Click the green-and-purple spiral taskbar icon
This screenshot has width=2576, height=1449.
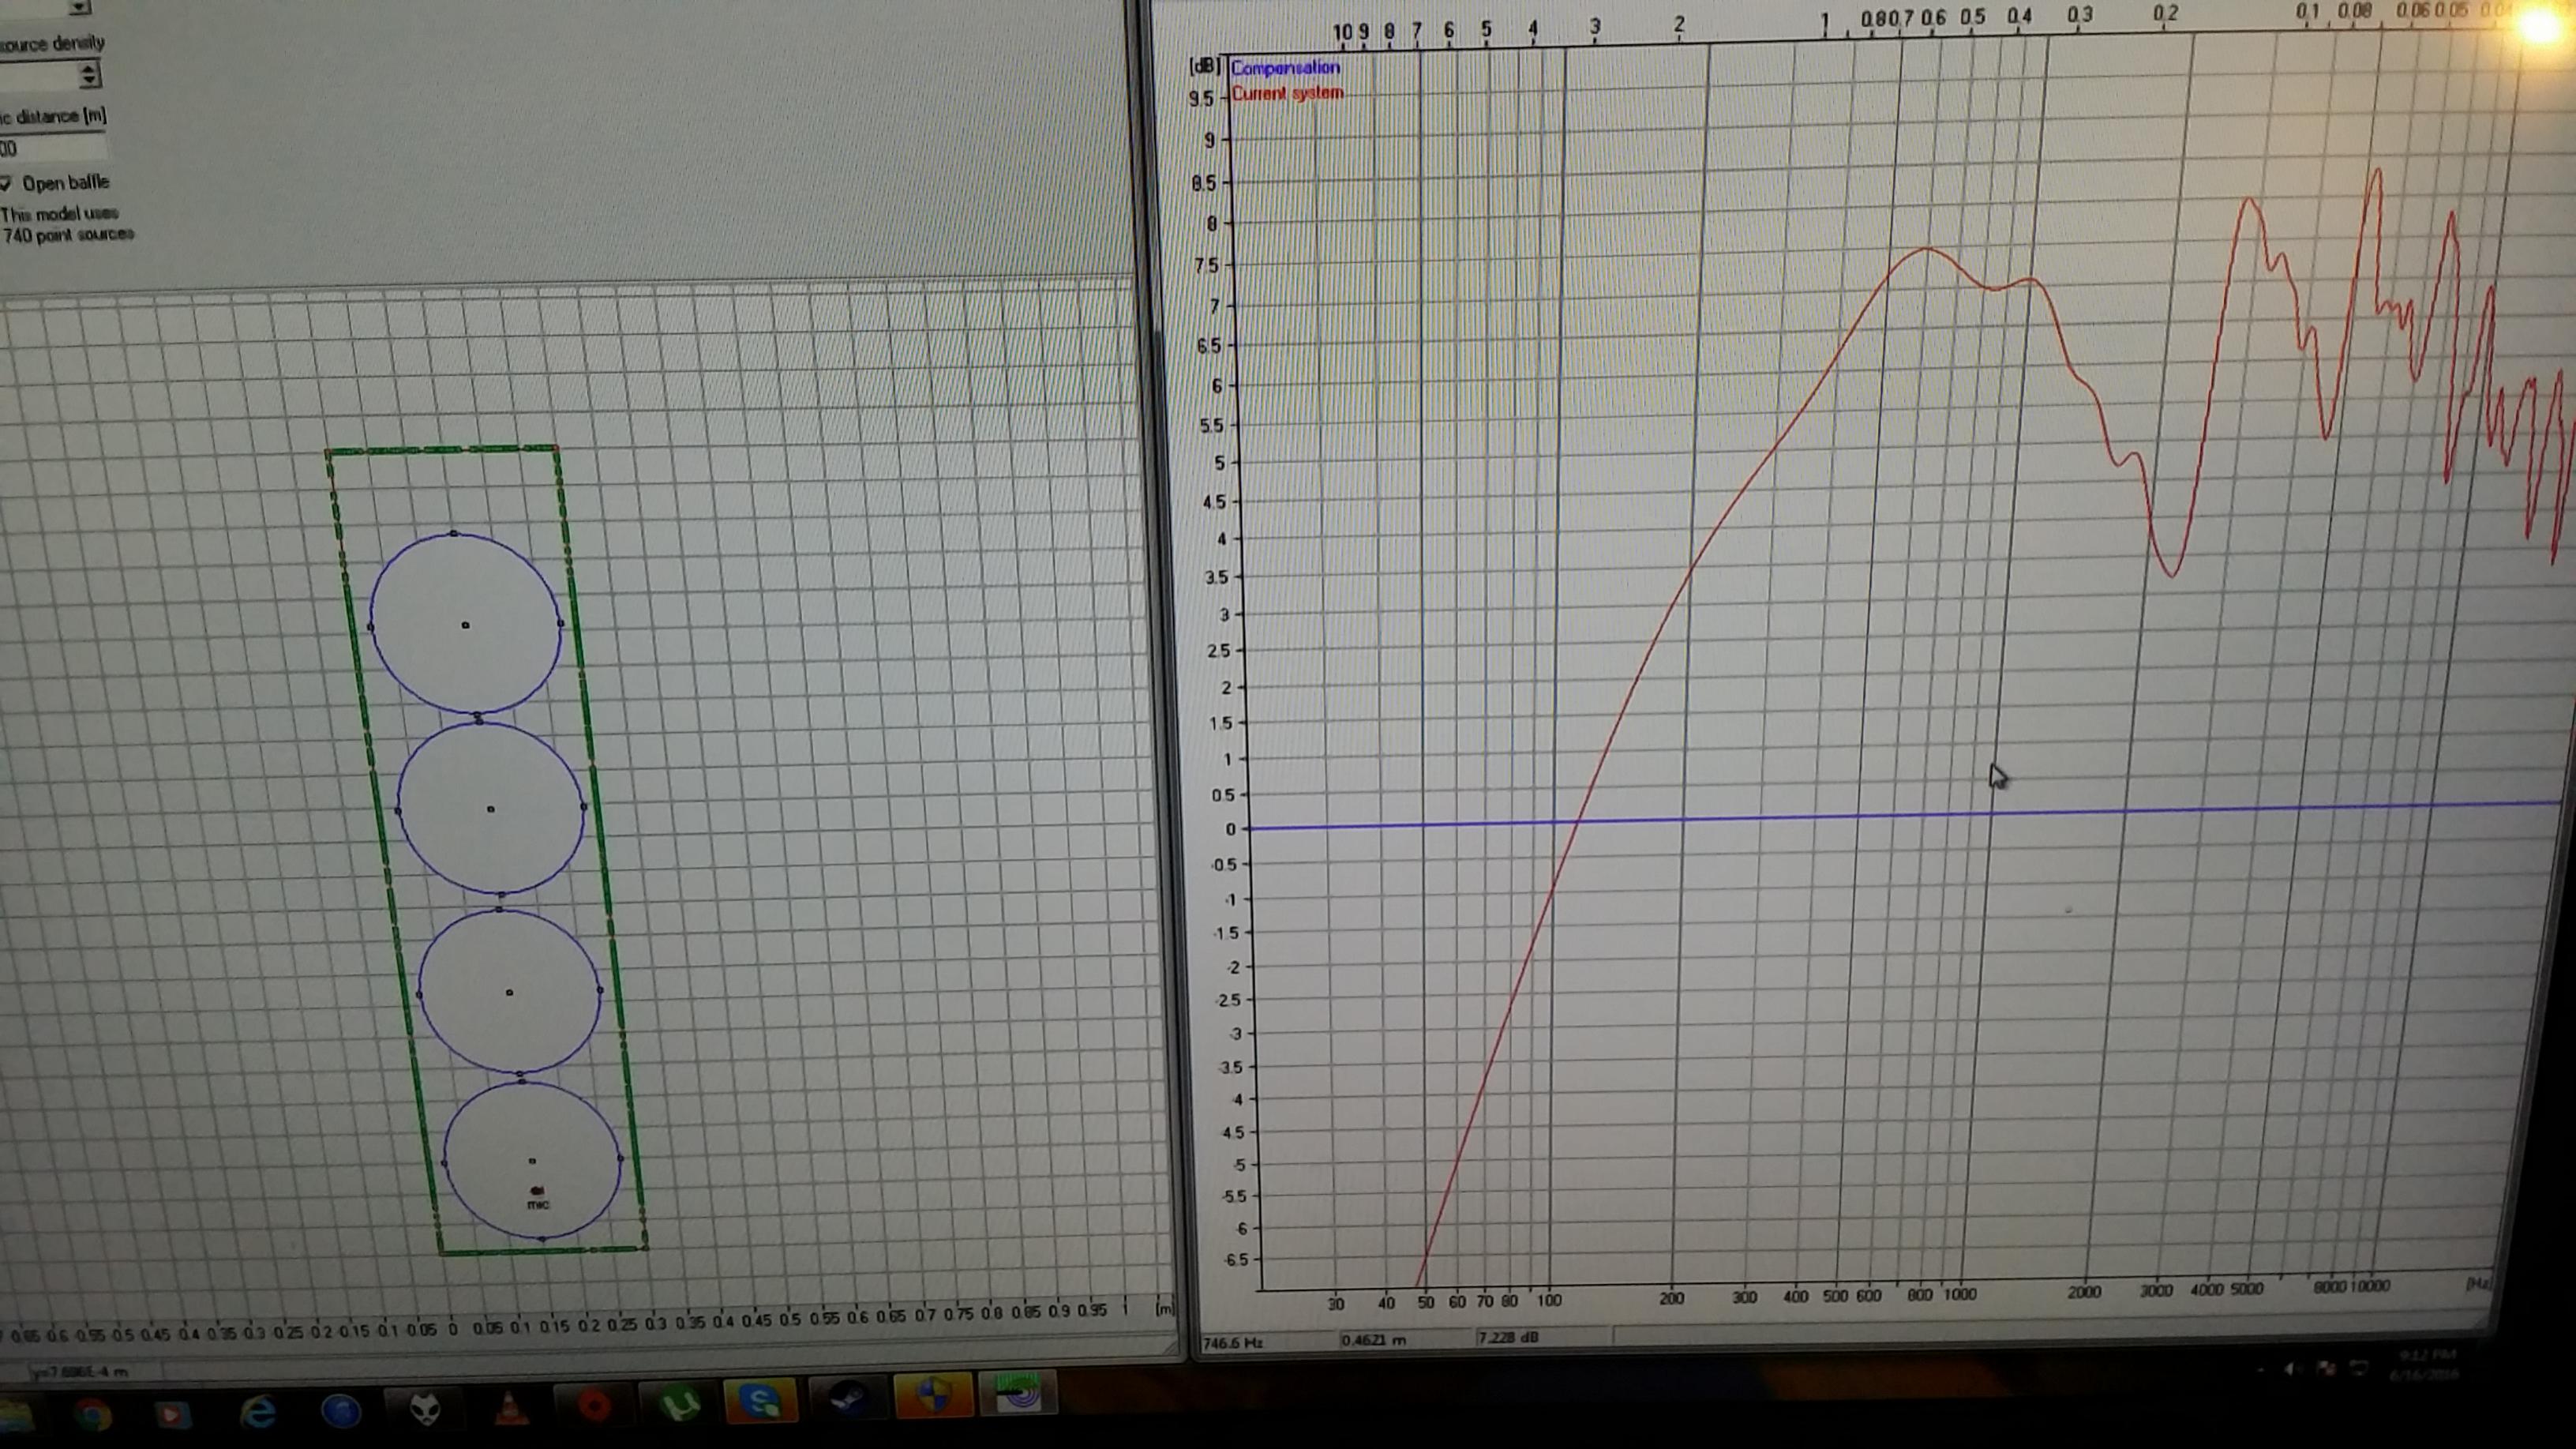coord(1018,1392)
